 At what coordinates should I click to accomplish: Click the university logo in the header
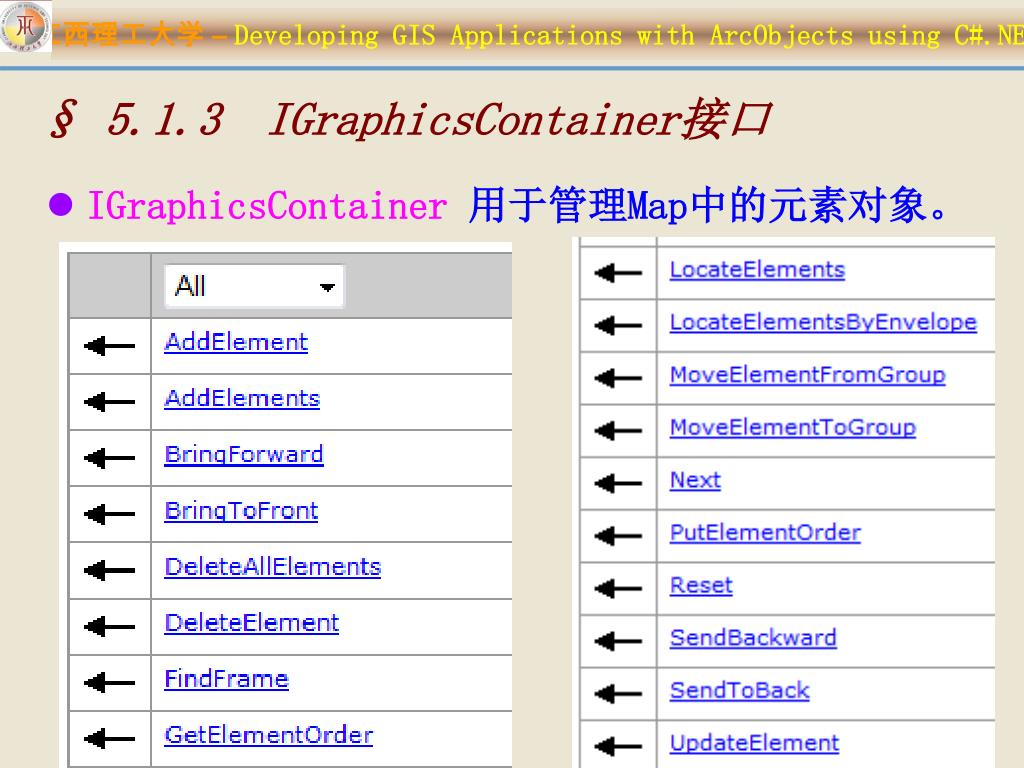click(x=25, y=27)
